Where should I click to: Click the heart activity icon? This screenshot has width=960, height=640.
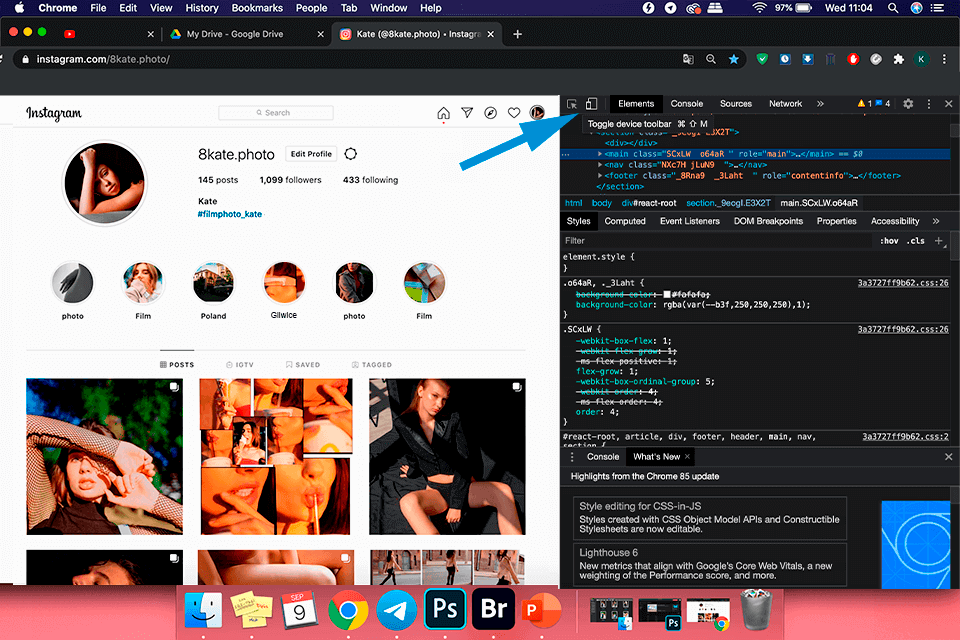(514, 113)
